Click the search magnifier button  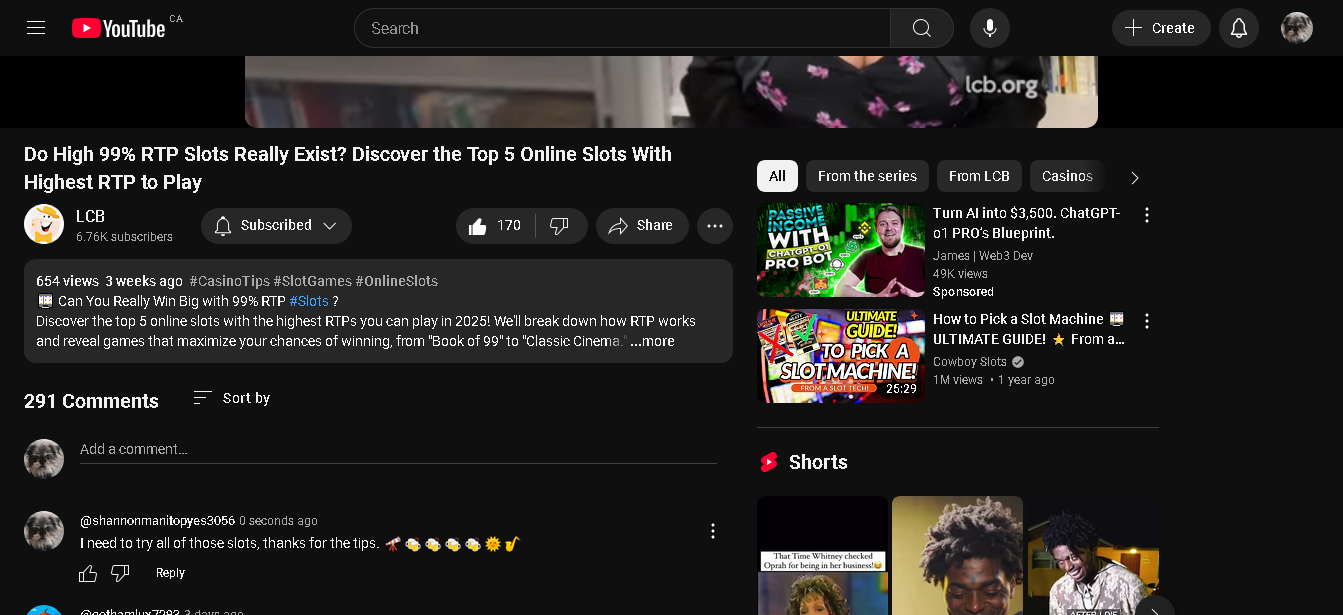point(922,28)
